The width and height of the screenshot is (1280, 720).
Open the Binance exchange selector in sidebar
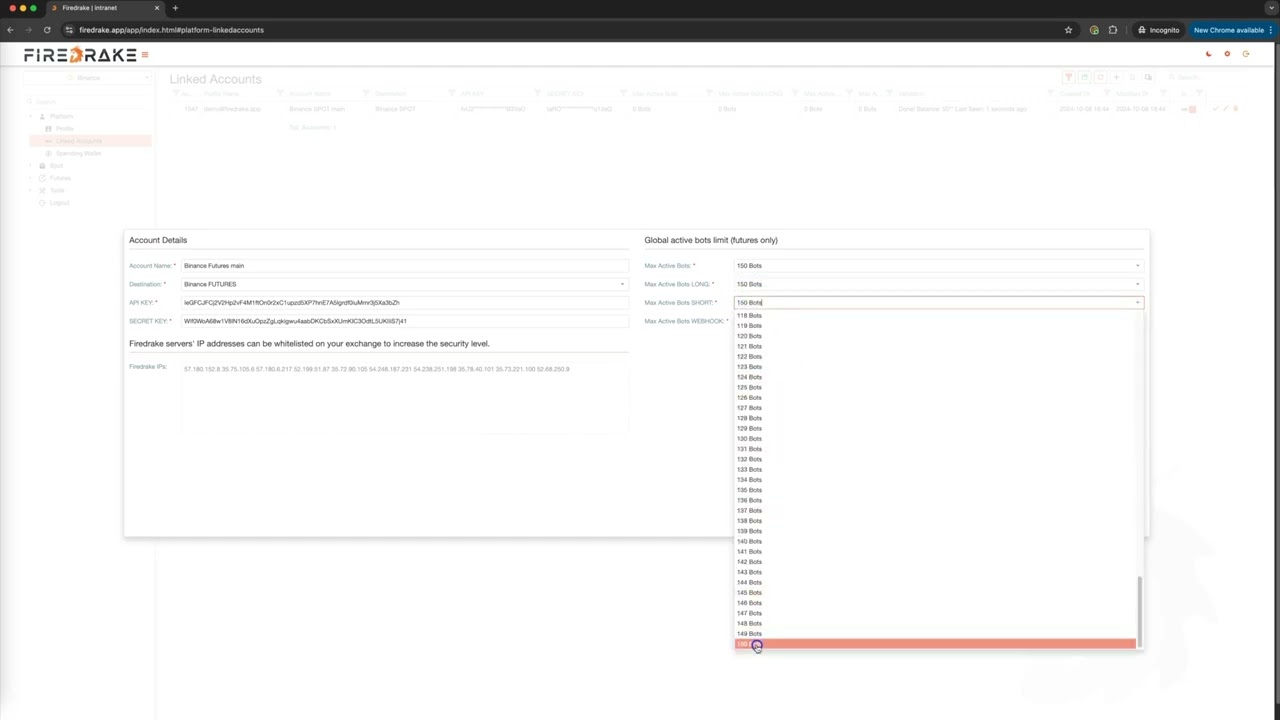coord(88,78)
